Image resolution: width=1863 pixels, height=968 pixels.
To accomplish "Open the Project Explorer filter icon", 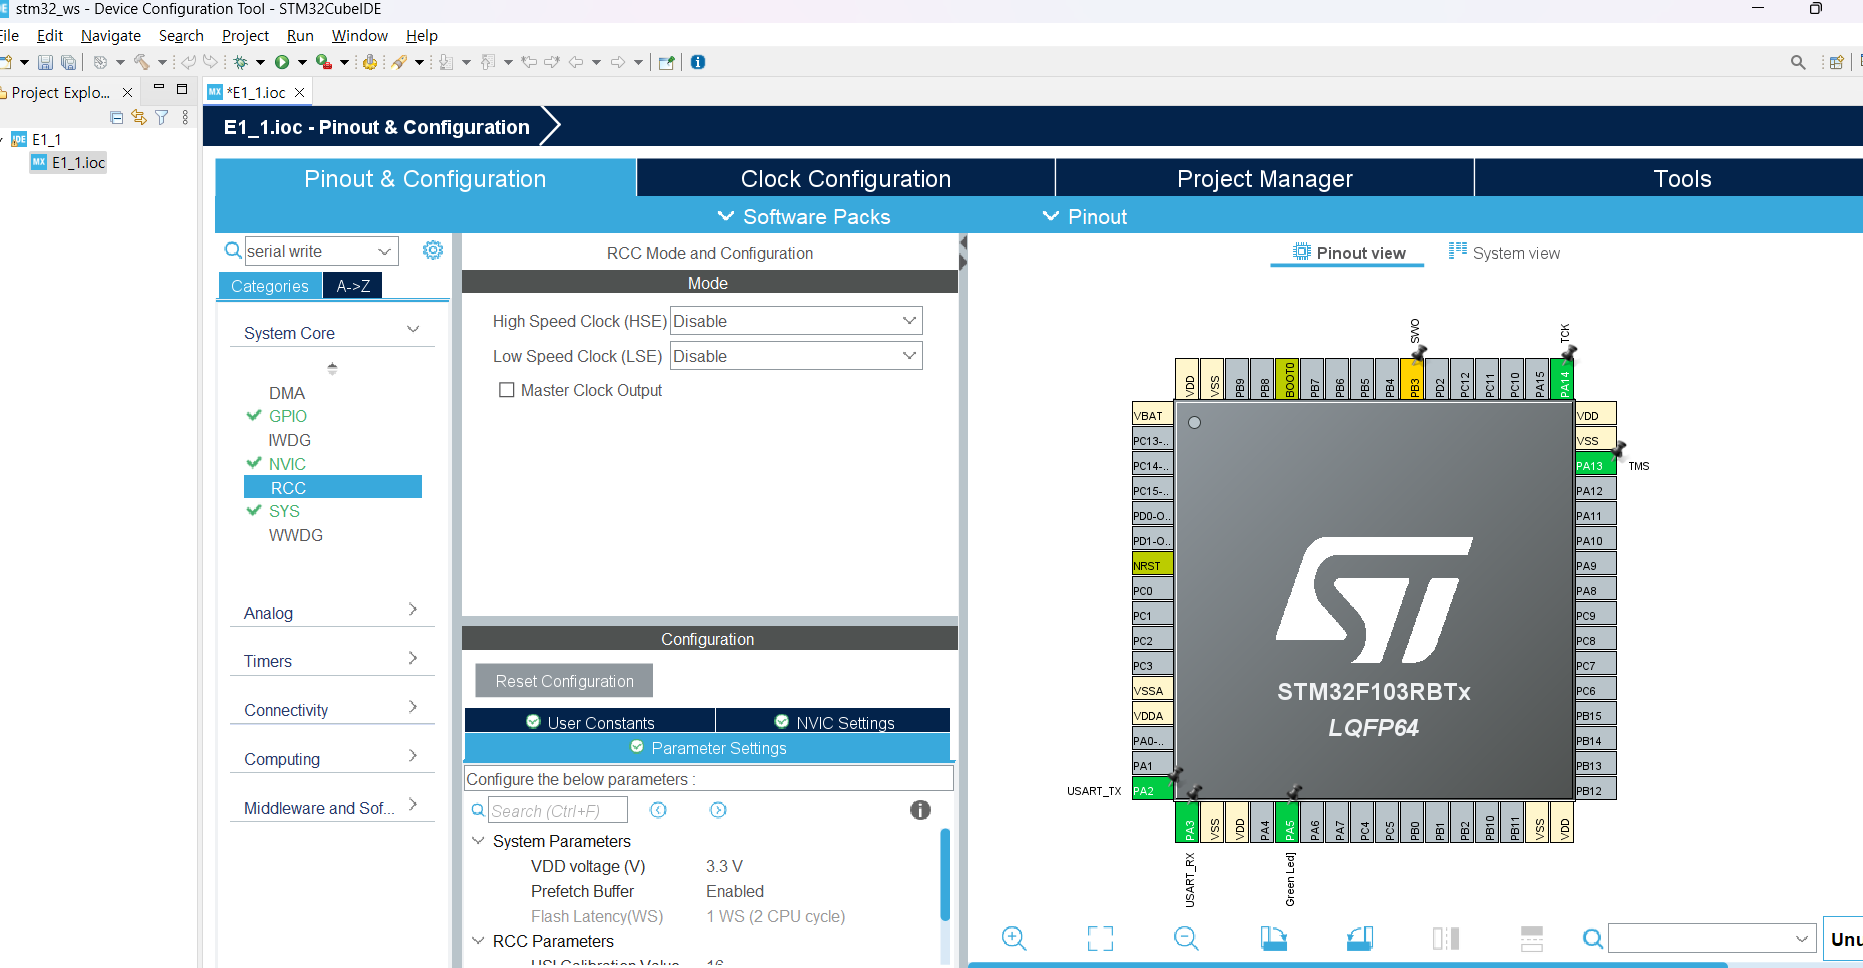I will coord(162,117).
